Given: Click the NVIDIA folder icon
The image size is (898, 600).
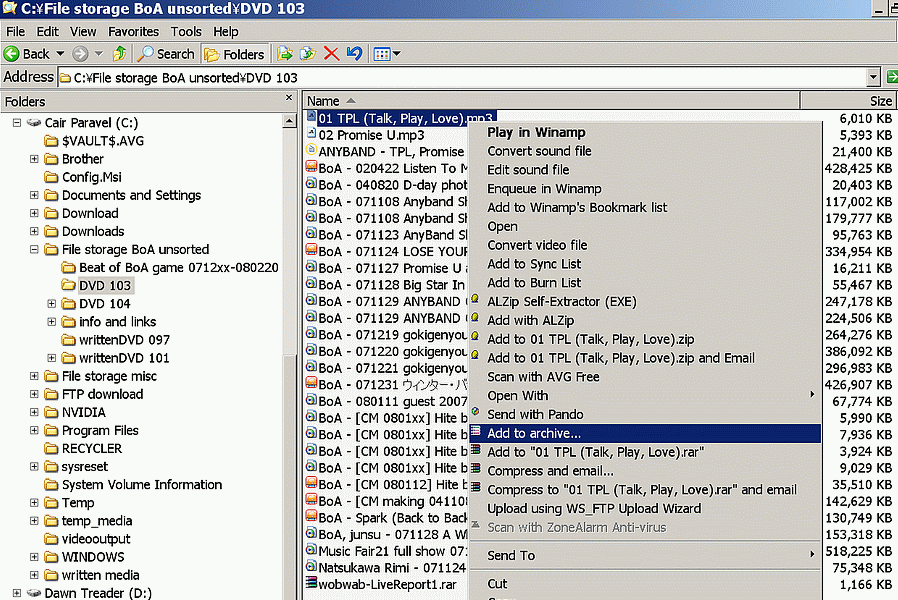Looking at the screenshot, I should pyautogui.click(x=52, y=412).
